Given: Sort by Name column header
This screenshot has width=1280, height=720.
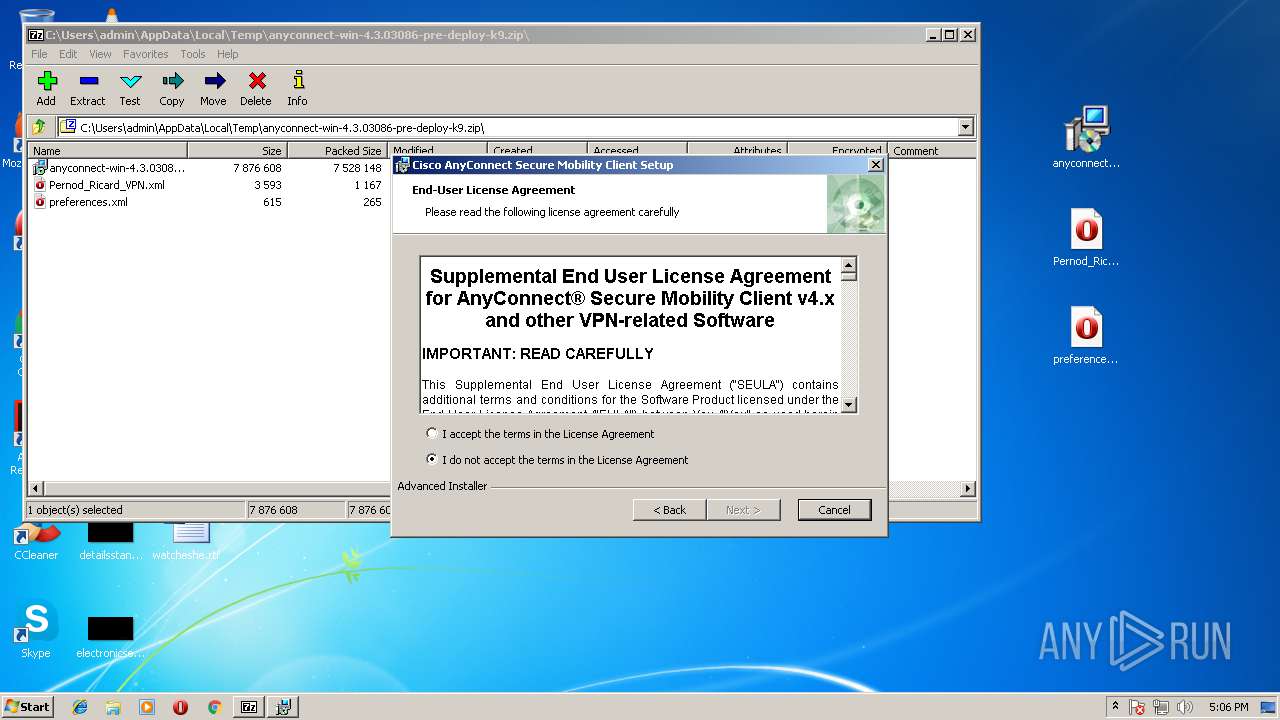Looking at the screenshot, I should pos(108,151).
